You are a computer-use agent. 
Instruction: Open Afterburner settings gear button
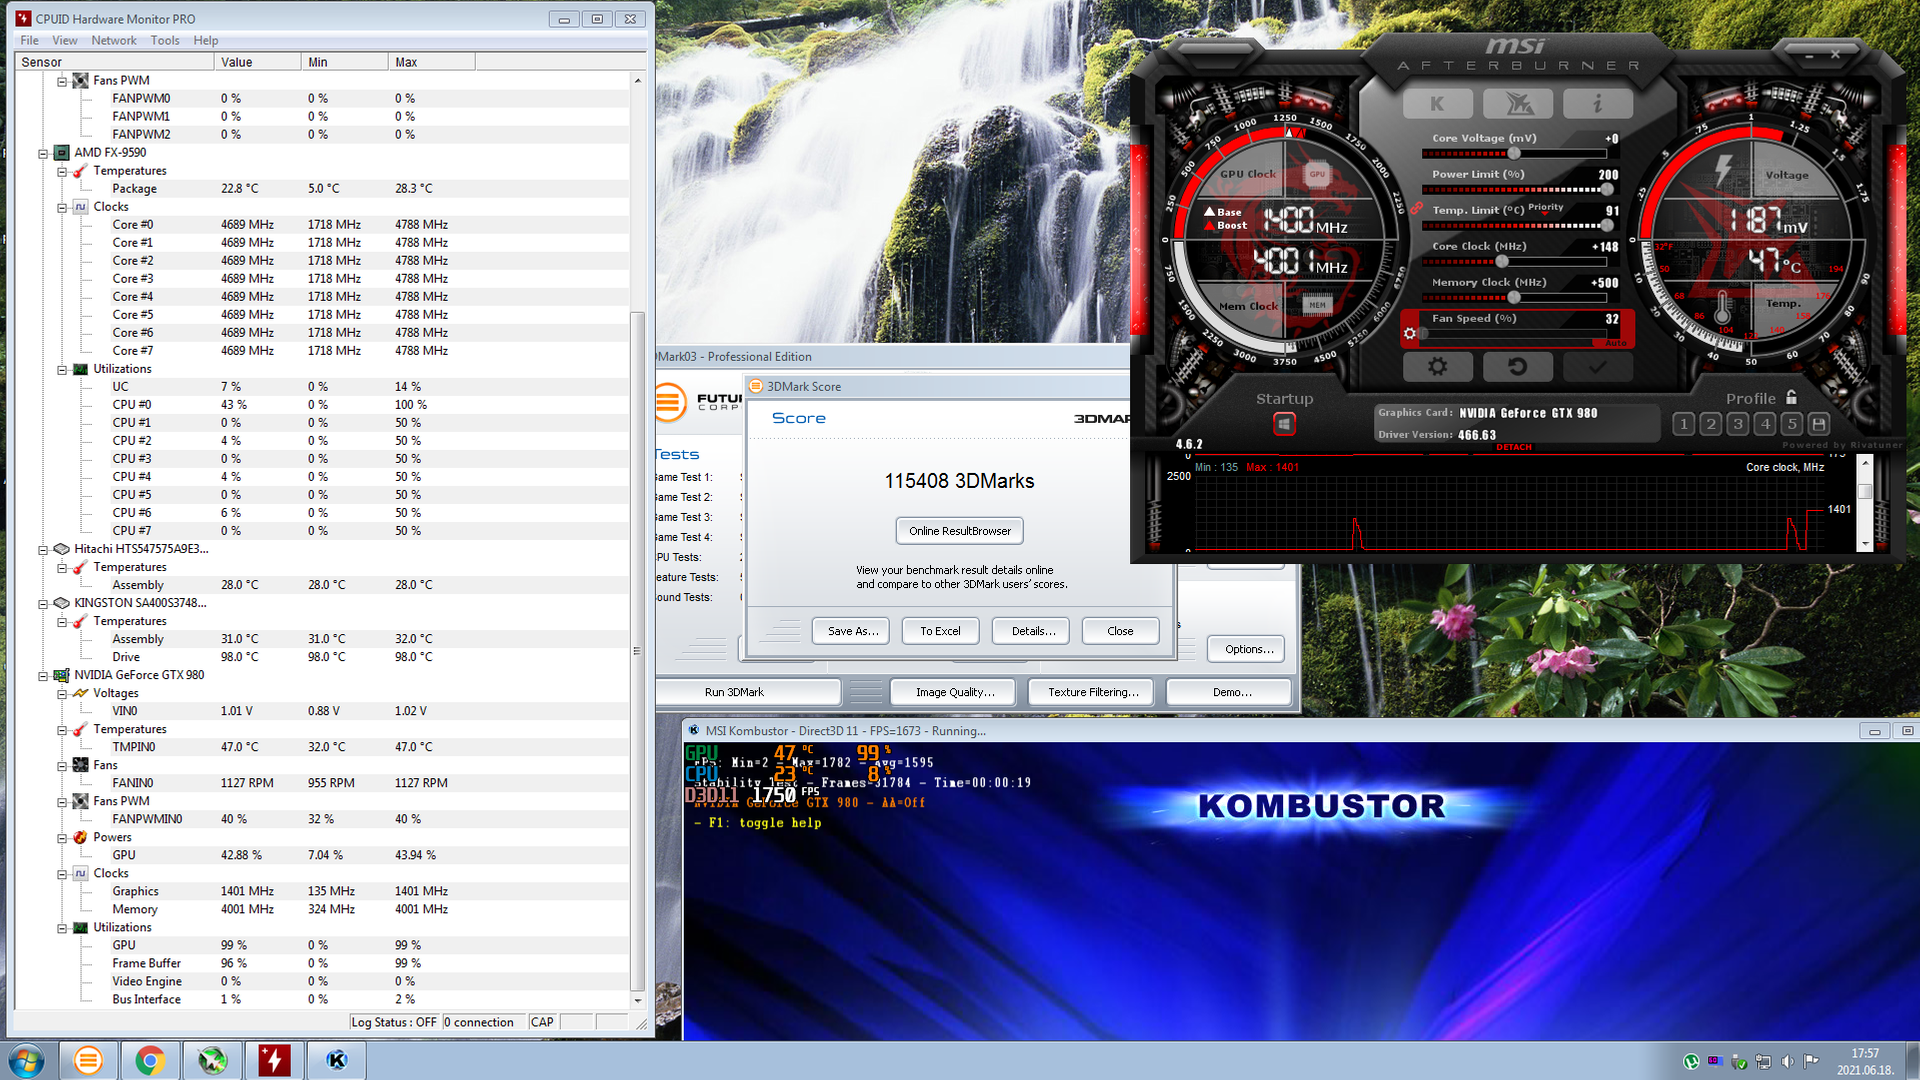click(x=1437, y=366)
